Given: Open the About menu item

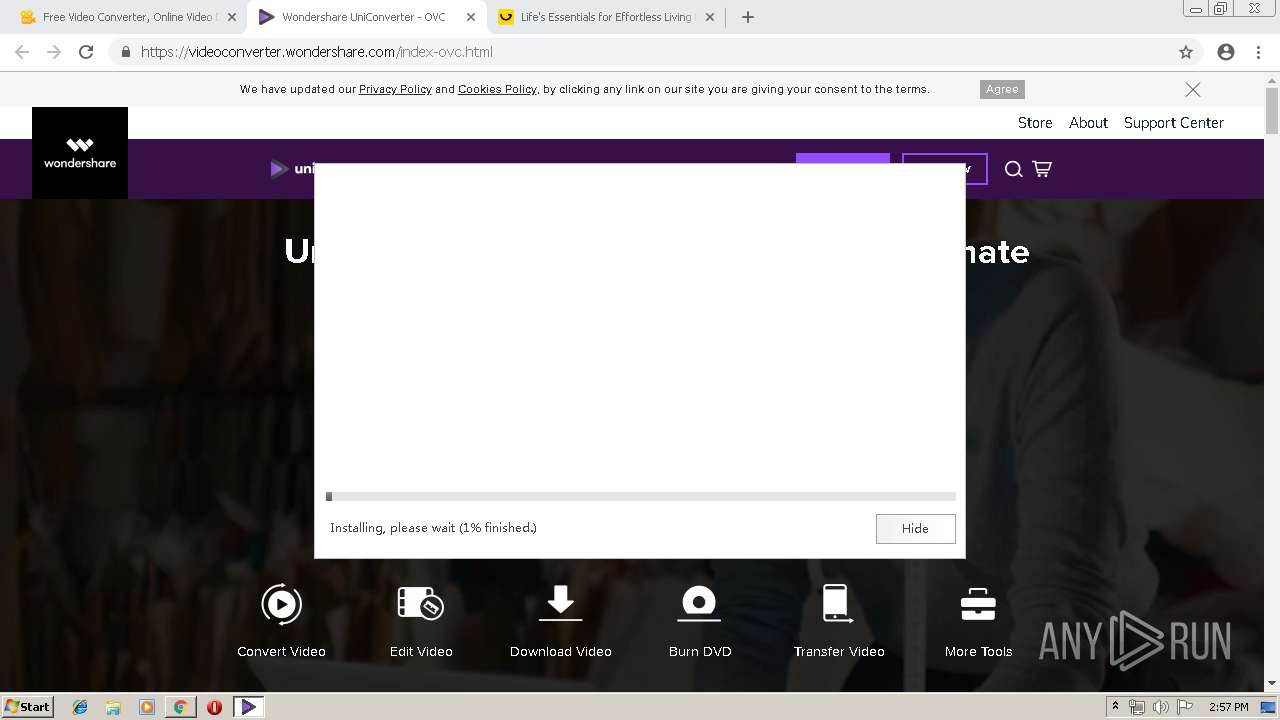Looking at the screenshot, I should tap(1088, 123).
